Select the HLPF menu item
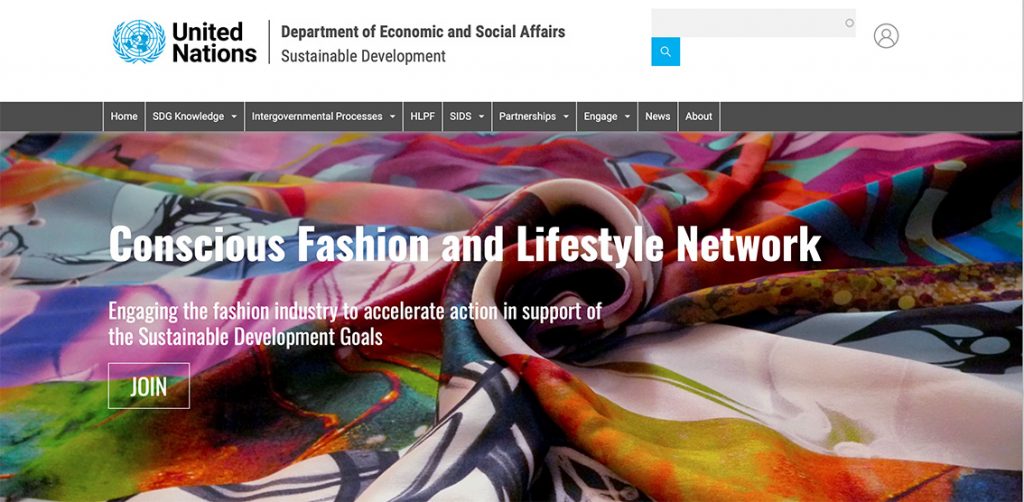Screen dimensions: 1024x502 [423, 116]
